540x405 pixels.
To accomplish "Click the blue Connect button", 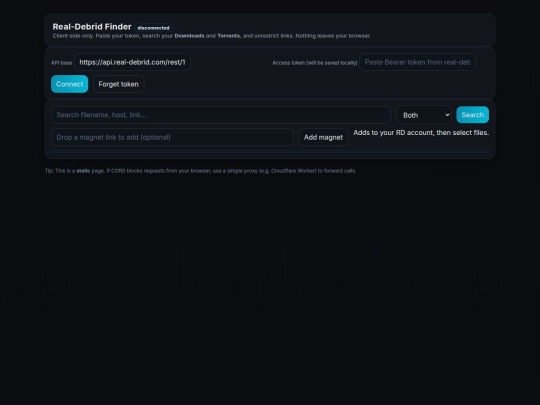I will tap(70, 84).
